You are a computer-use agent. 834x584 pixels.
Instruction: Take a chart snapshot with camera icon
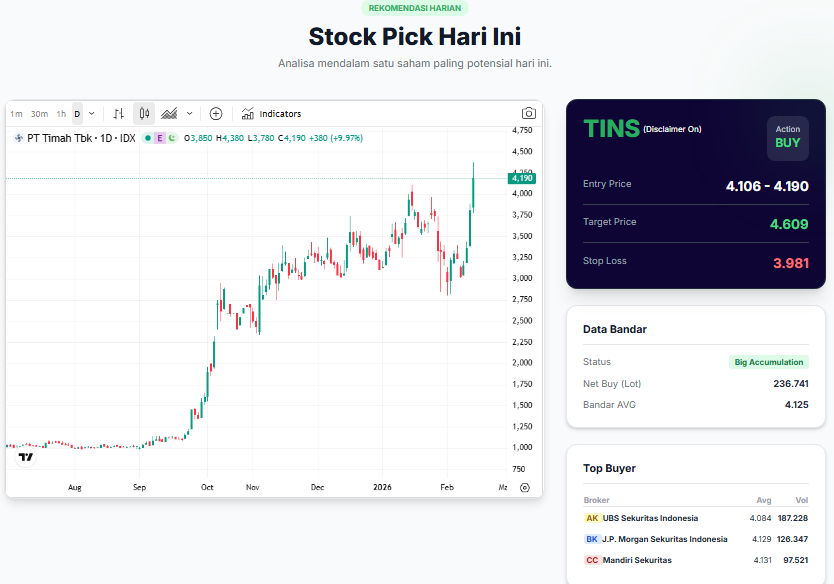[528, 114]
